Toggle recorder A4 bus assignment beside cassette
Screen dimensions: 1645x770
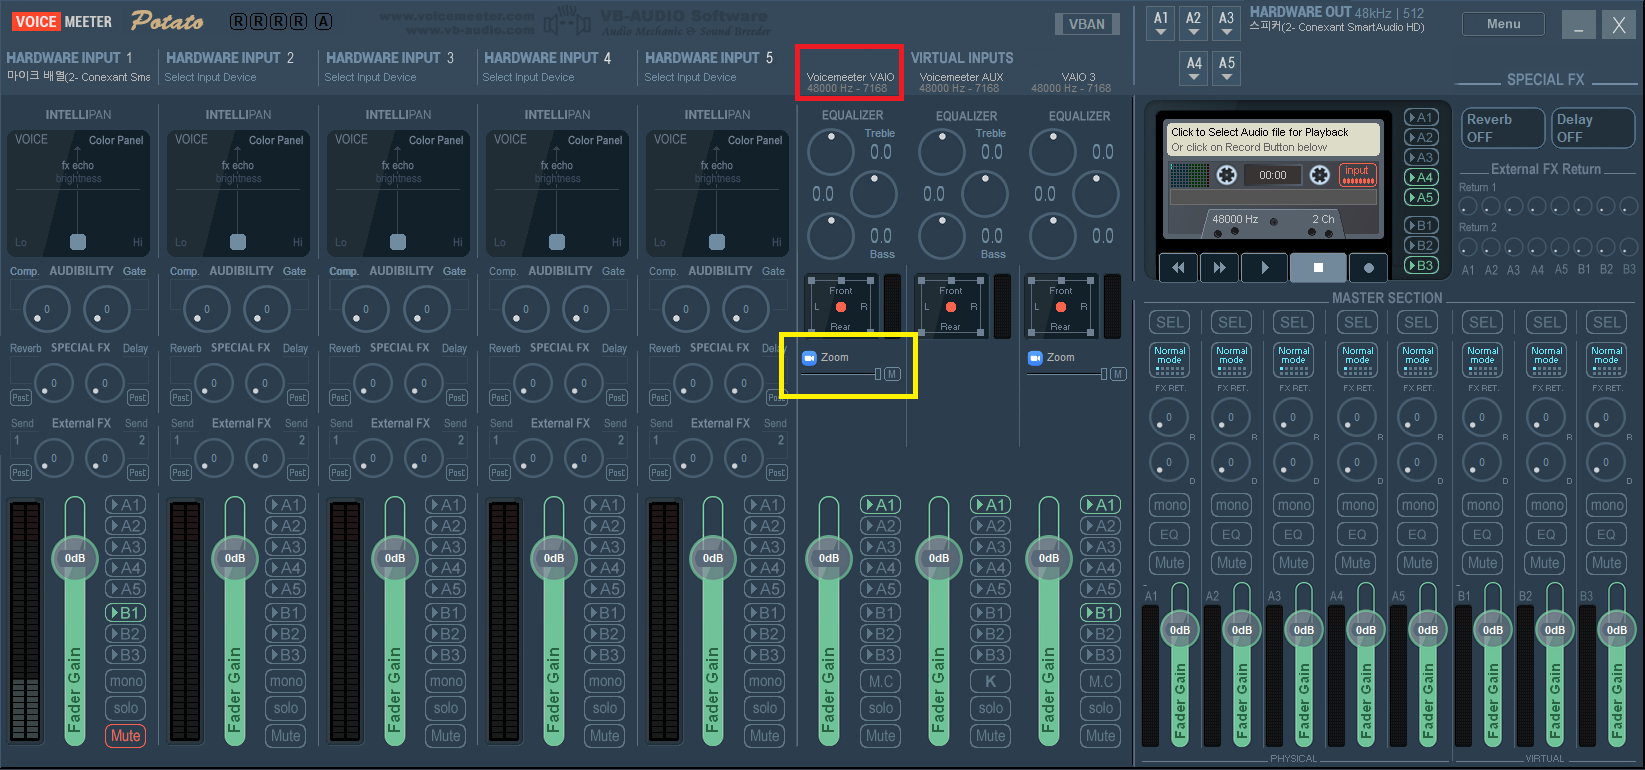click(1421, 177)
